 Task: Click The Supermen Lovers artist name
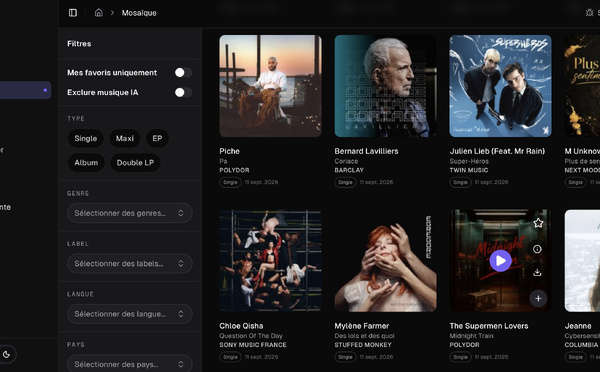coord(489,326)
